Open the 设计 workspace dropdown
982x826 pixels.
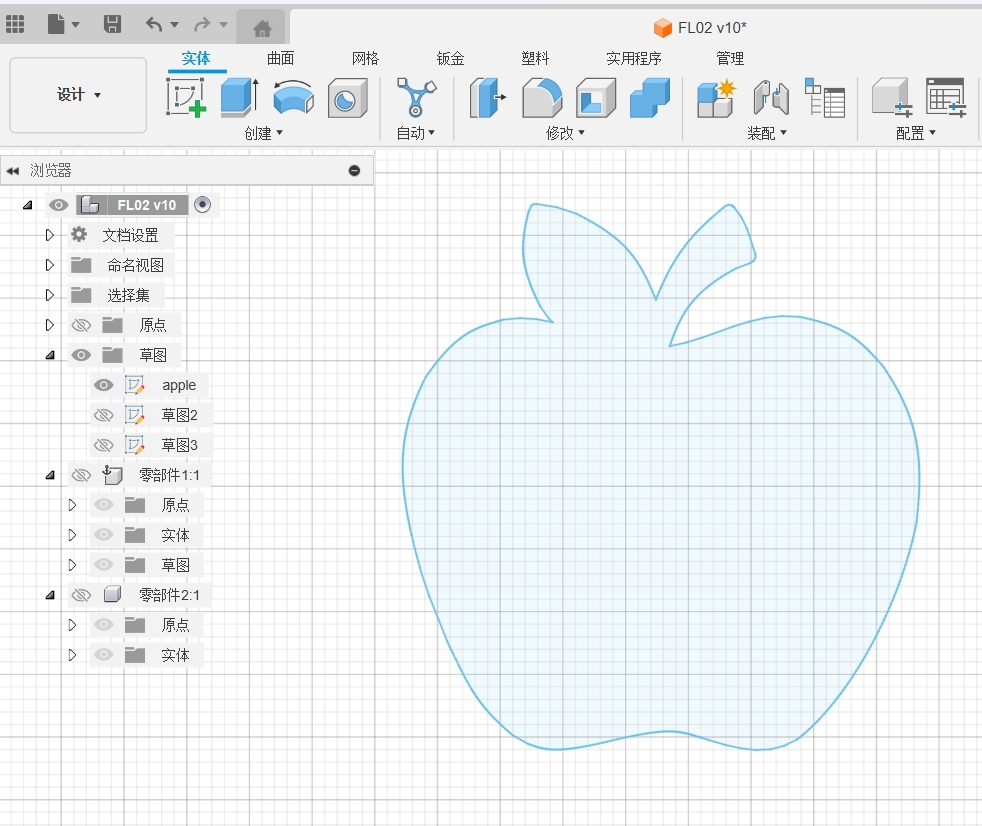78,95
